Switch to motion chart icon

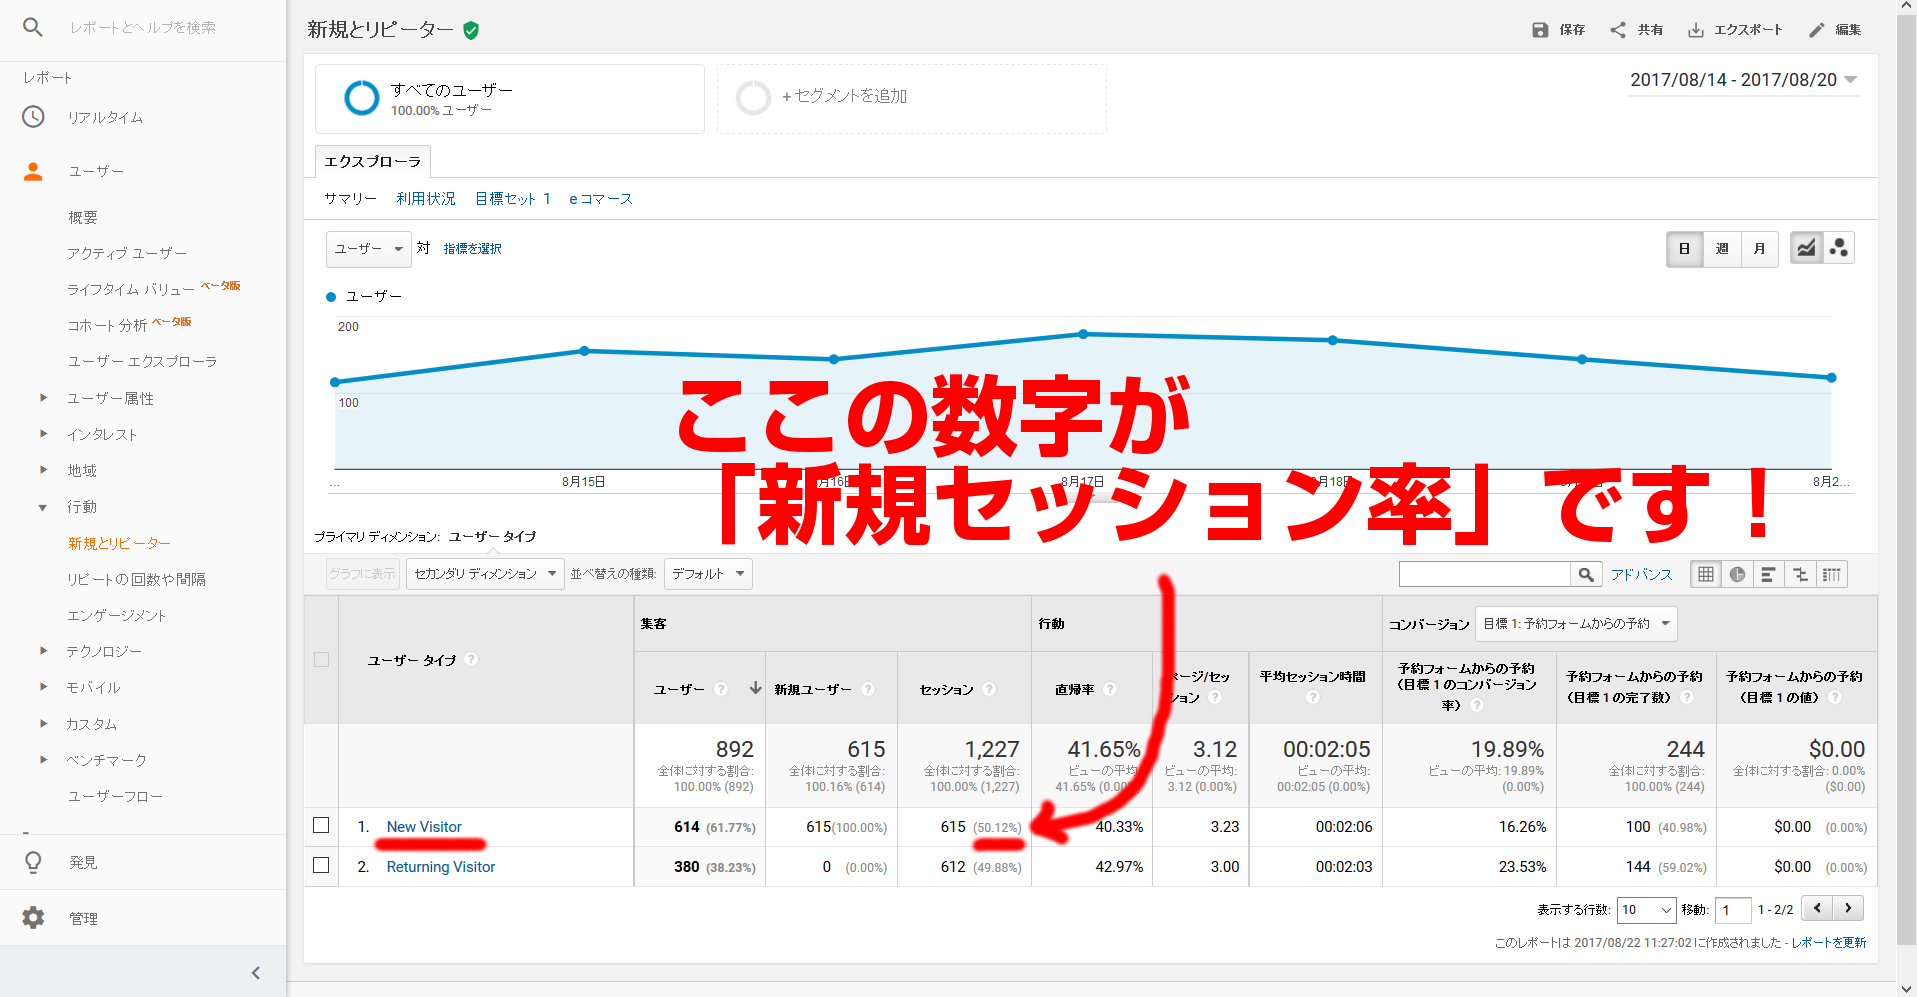pyautogui.click(x=1838, y=248)
